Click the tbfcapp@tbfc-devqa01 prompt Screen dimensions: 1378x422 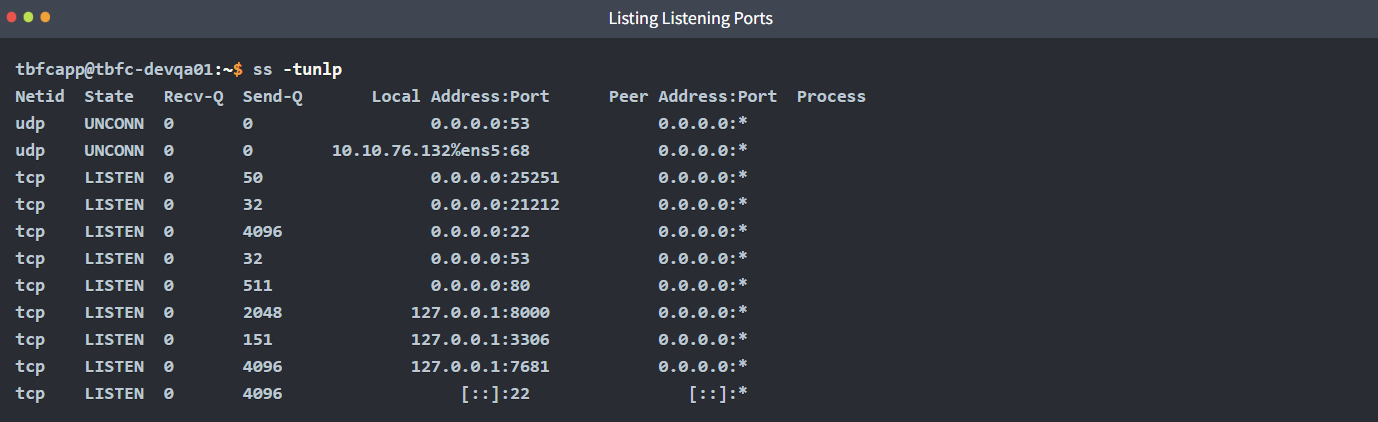pyautogui.click(x=118, y=69)
